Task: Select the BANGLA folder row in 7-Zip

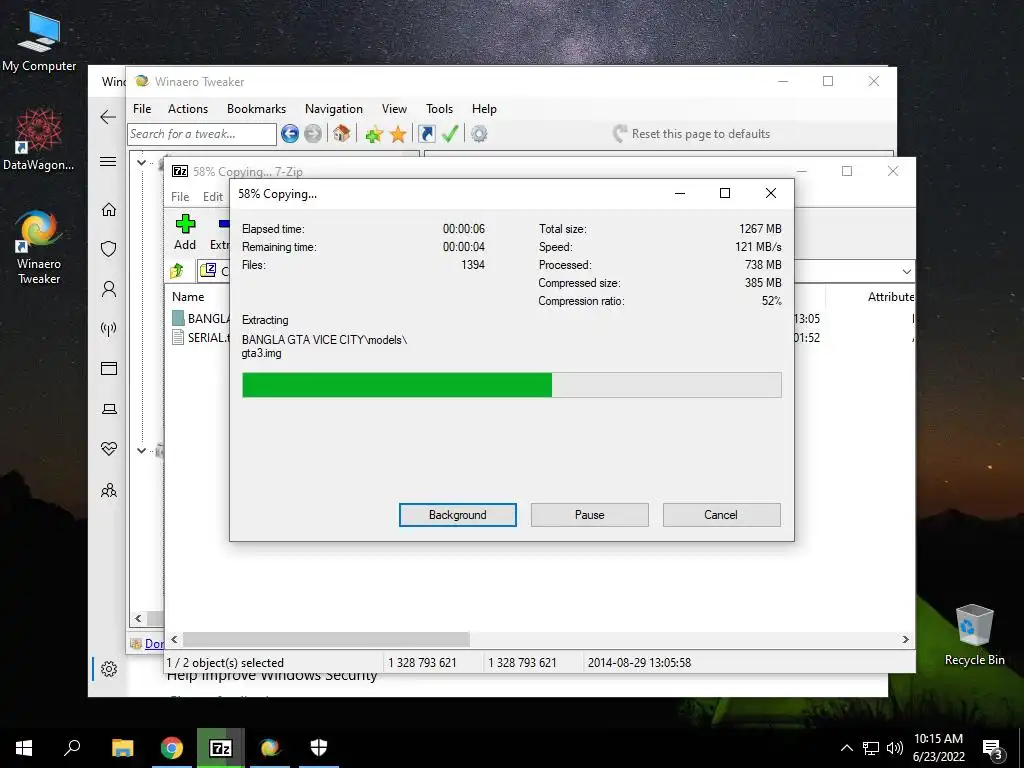Action: click(200, 319)
